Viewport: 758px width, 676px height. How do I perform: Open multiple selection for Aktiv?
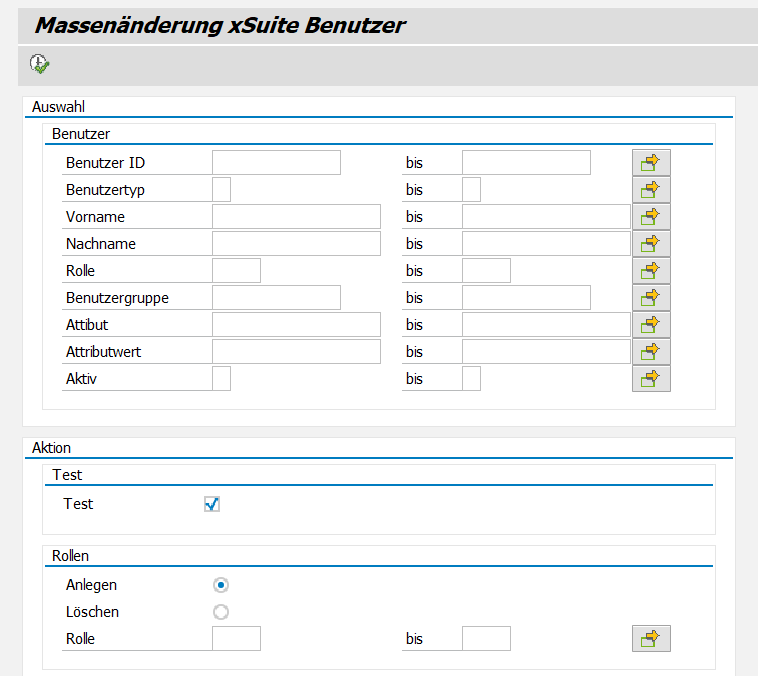pyautogui.click(x=651, y=379)
